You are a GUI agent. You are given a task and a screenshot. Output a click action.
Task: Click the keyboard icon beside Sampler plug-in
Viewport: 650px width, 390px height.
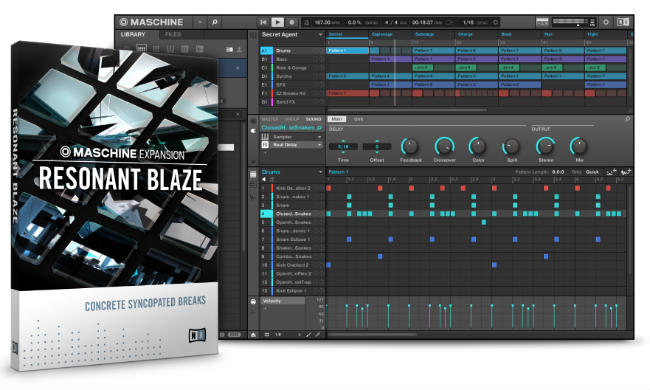pyautogui.click(x=265, y=137)
